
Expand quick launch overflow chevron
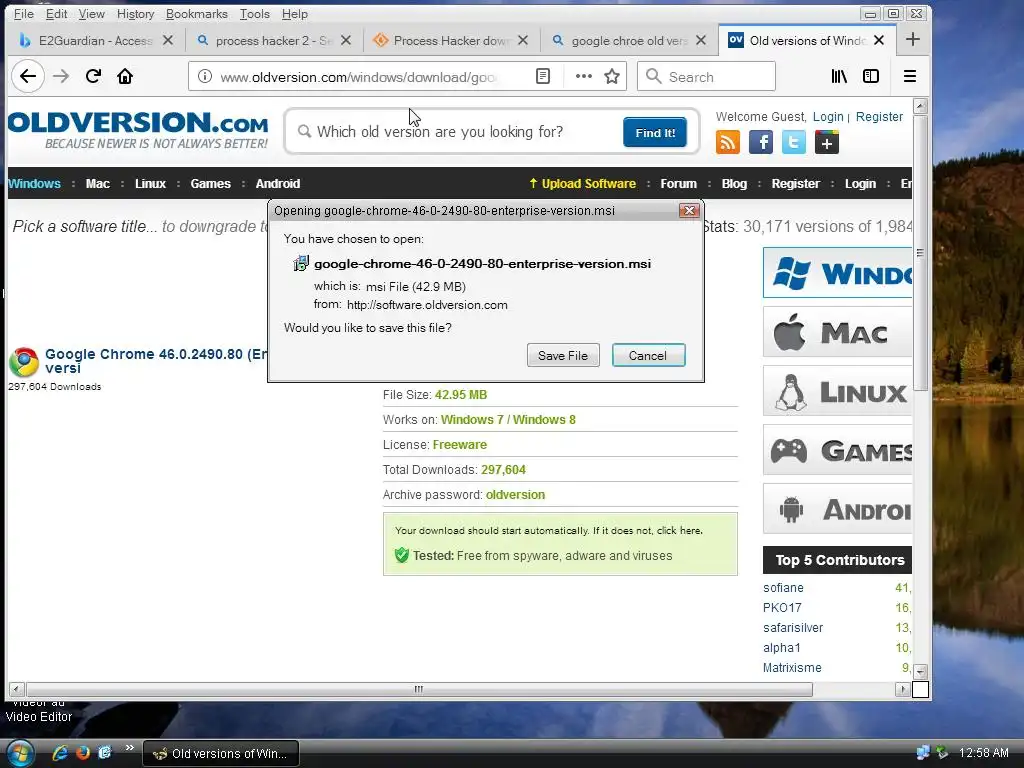[129, 748]
